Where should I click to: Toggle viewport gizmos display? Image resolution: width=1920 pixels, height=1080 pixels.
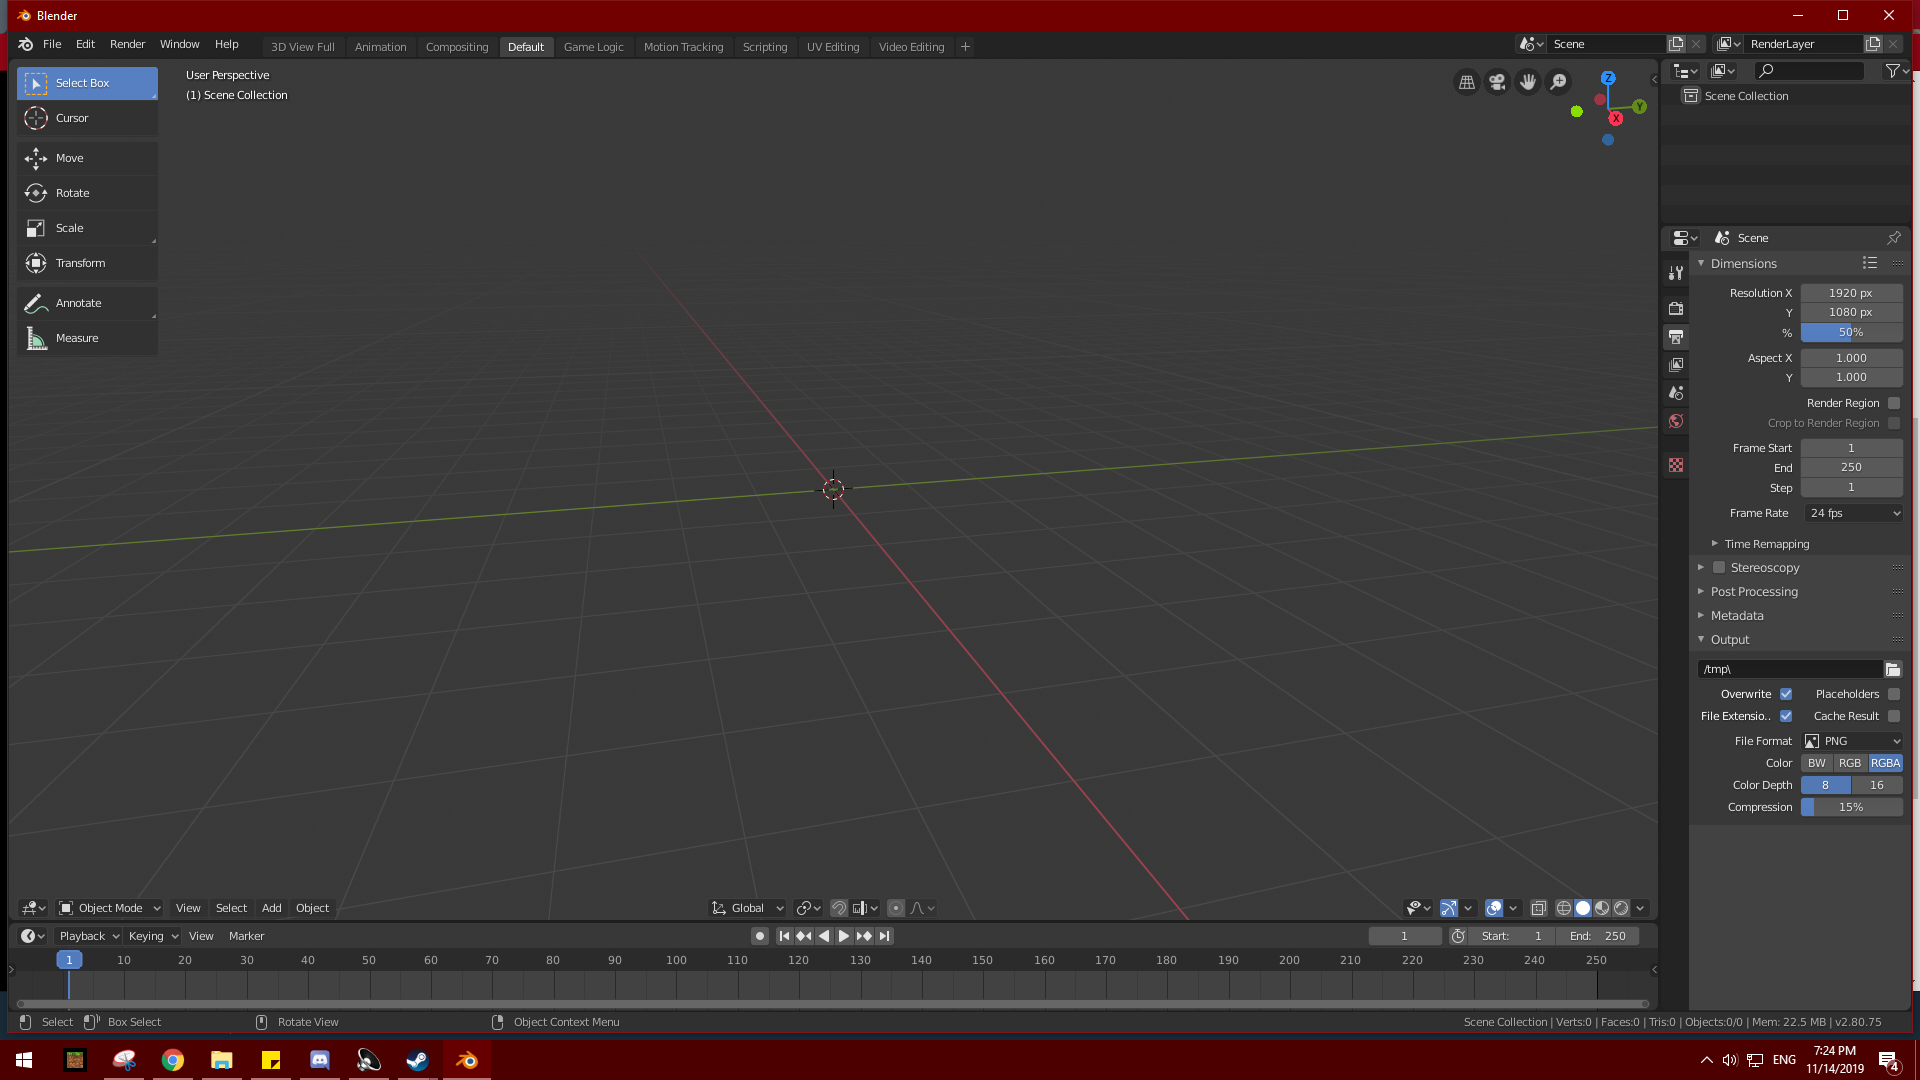point(1449,908)
